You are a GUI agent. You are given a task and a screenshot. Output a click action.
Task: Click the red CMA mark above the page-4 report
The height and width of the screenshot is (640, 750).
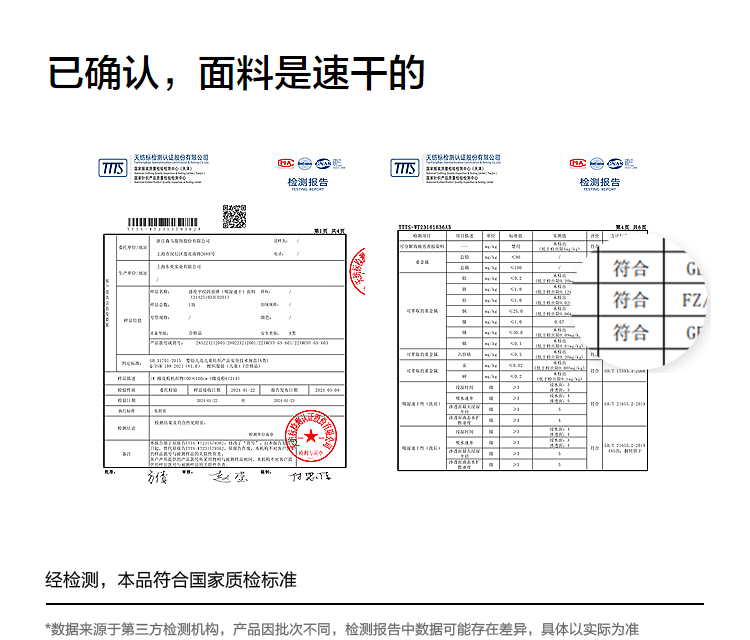578,163
